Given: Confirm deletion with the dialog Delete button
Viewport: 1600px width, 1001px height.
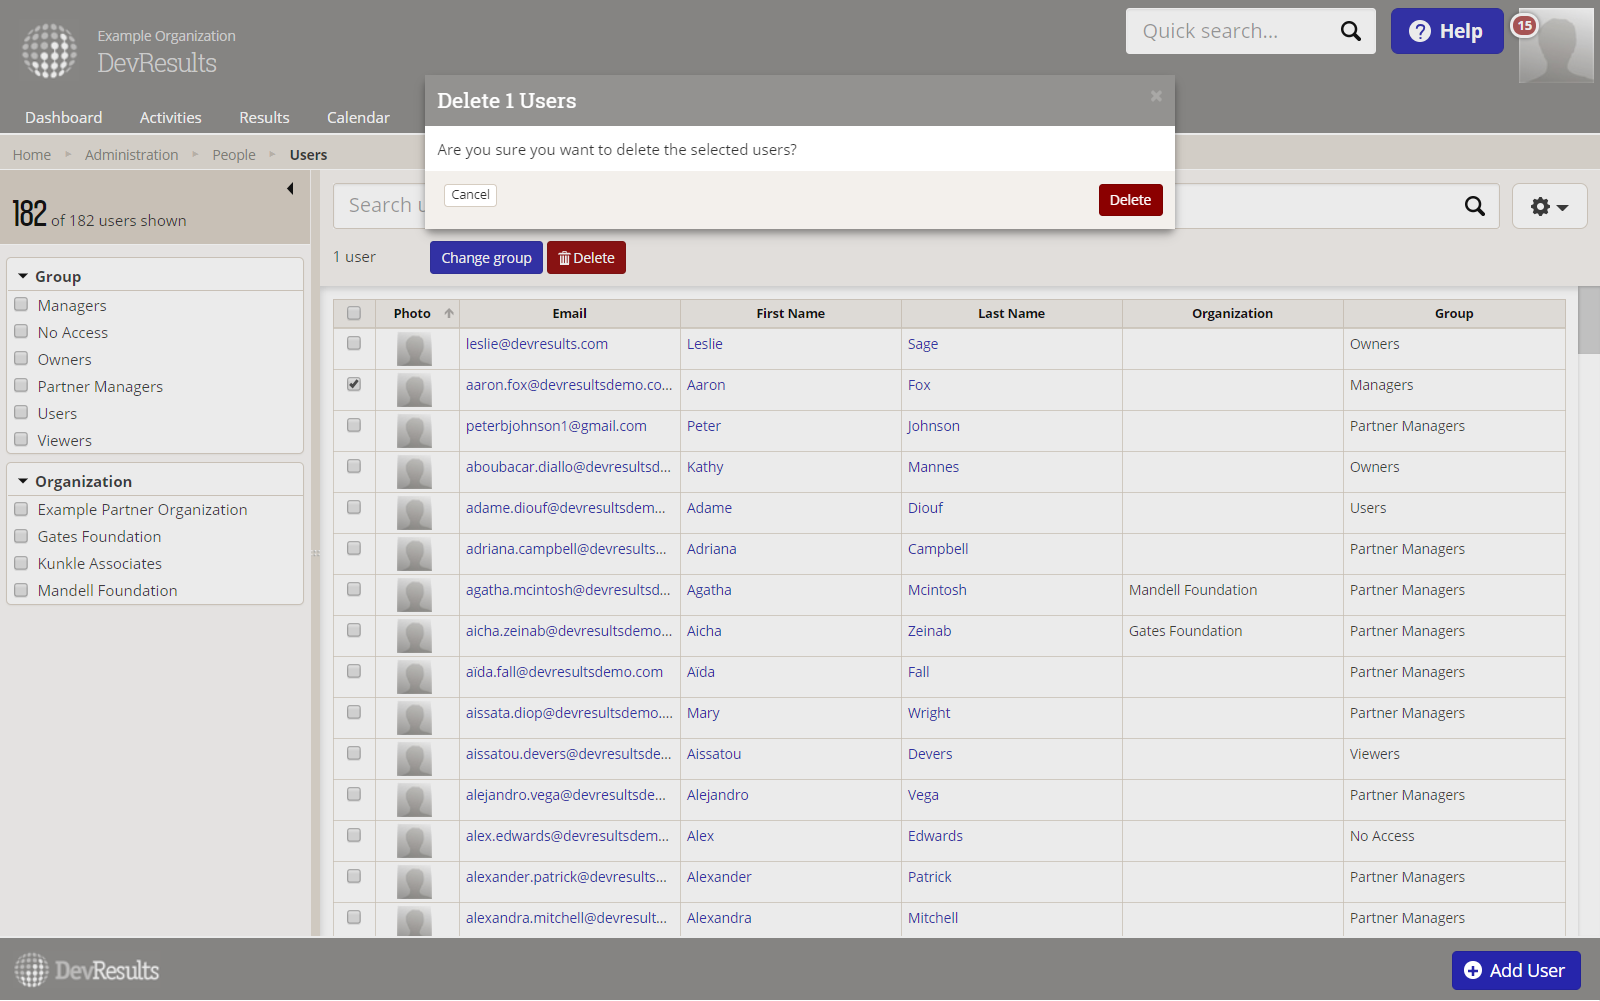Looking at the screenshot, I should click(1130, 200).
